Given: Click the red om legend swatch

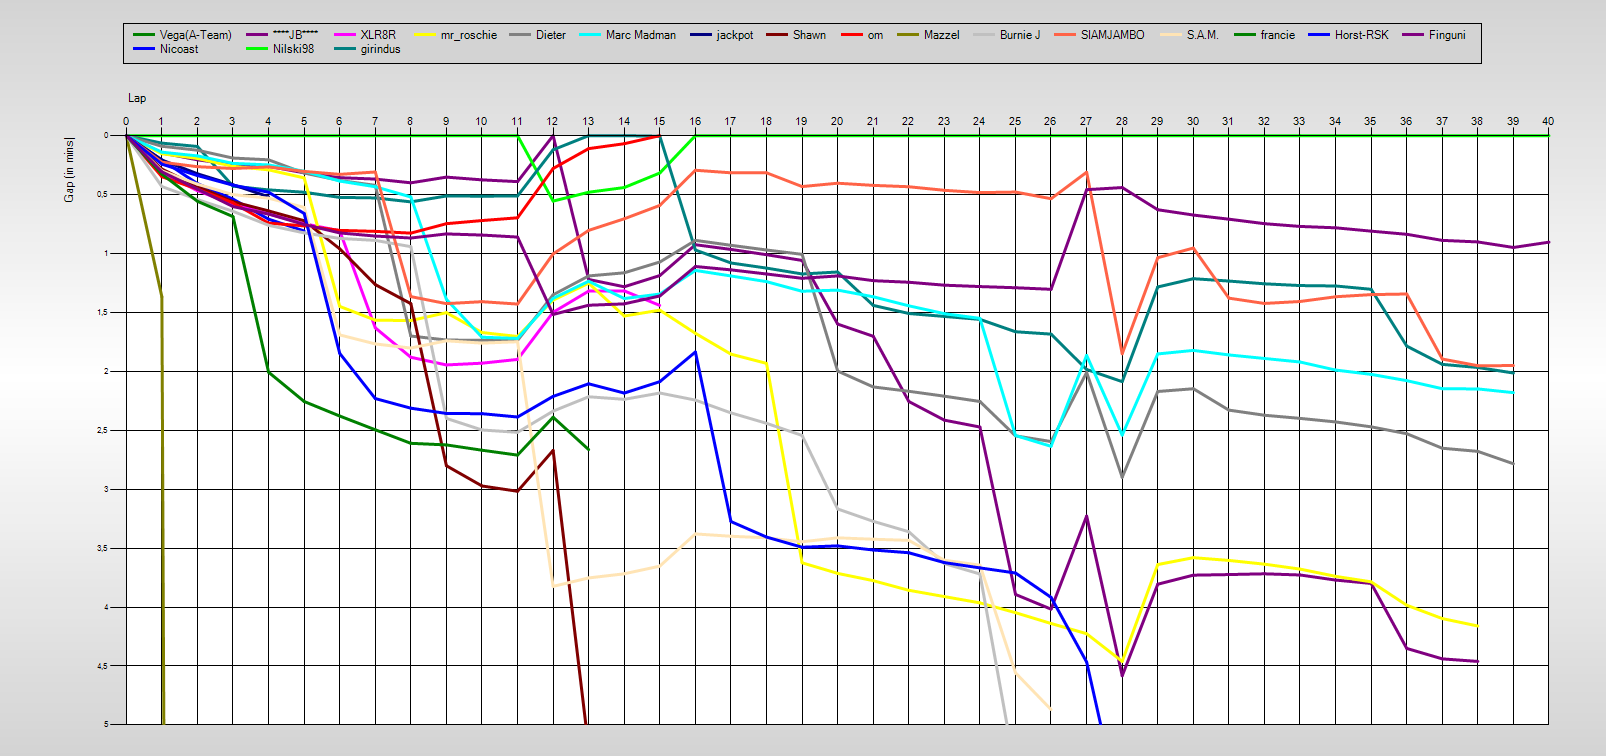Looking at the screenshot, I should point(853,35).
